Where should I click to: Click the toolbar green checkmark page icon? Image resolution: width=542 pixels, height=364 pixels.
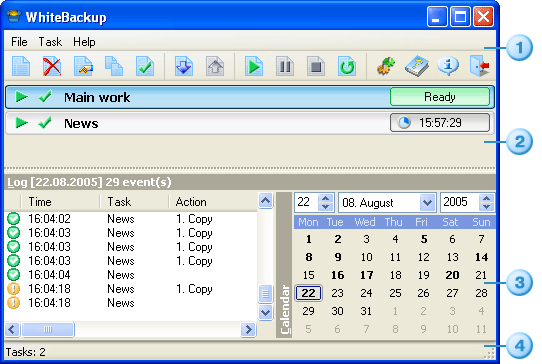pyautogui.click(x=145, y=66)
